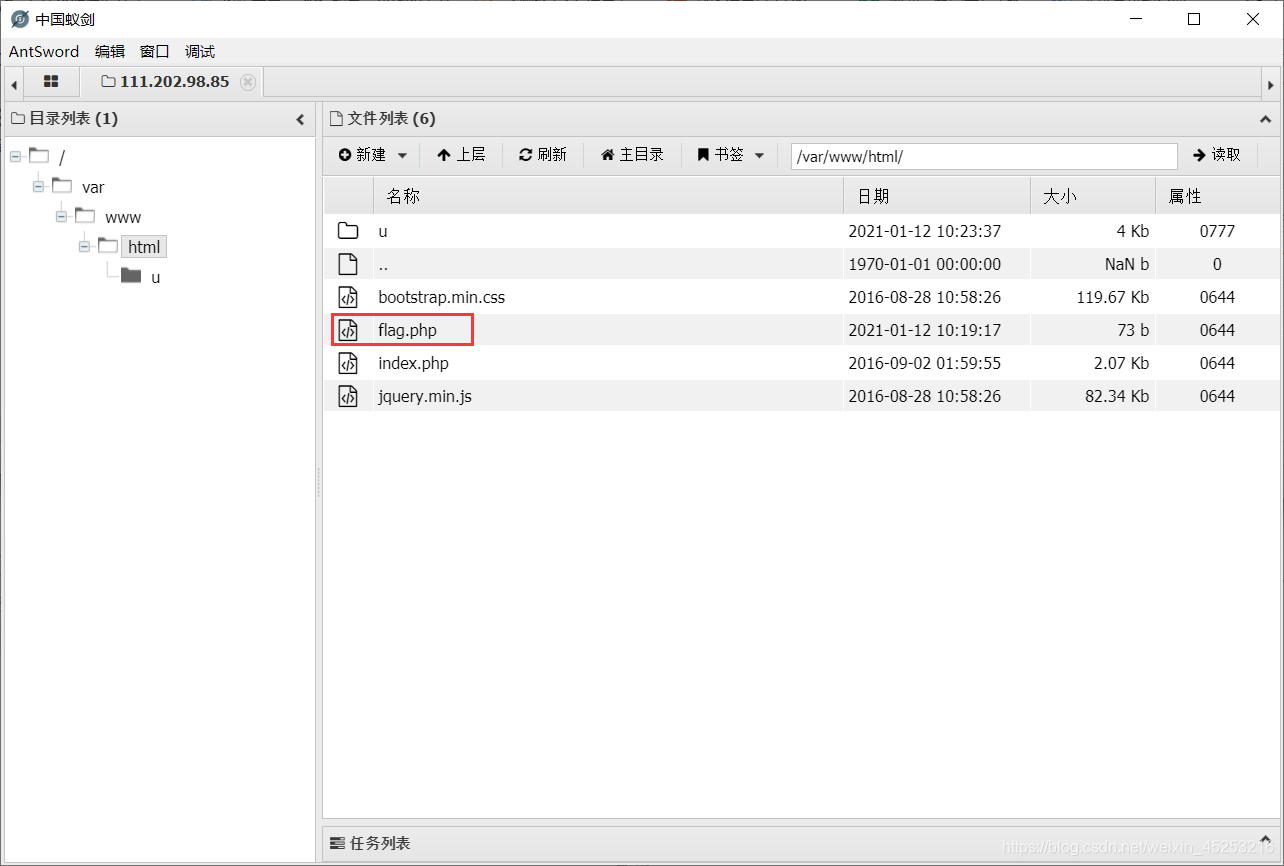This screenshot has height=866, width=1284.
Task: Sort by the 名称 column header
Action: click(x=608, y=197)
